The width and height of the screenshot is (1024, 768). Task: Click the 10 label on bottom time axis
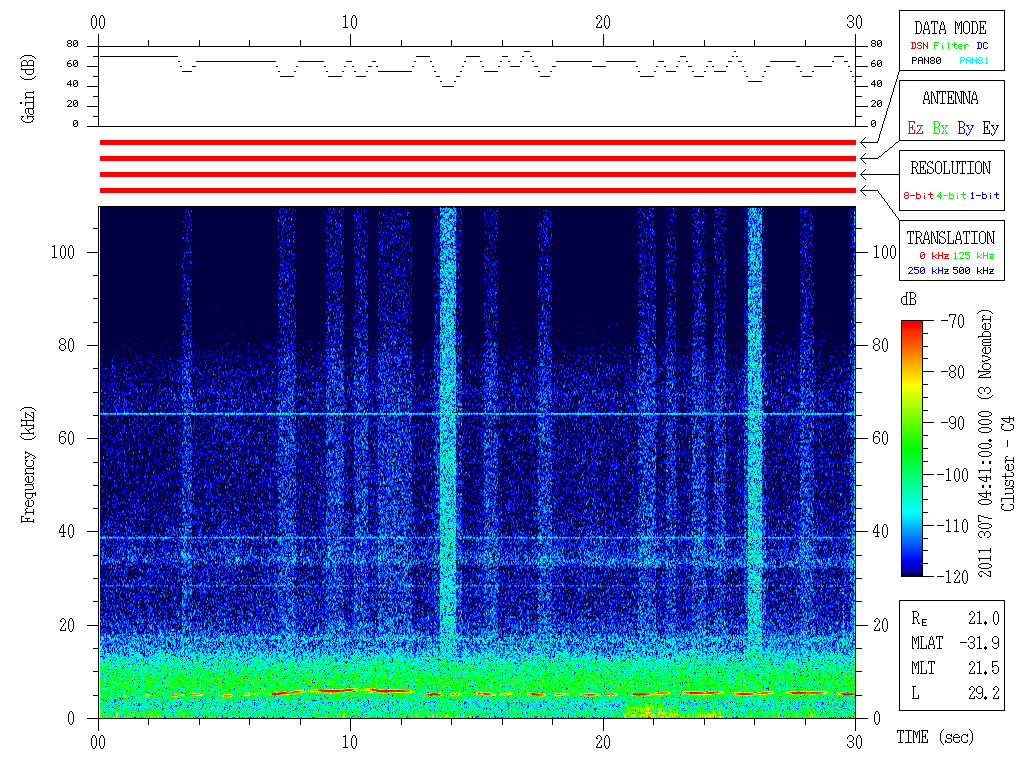point(350,743)
